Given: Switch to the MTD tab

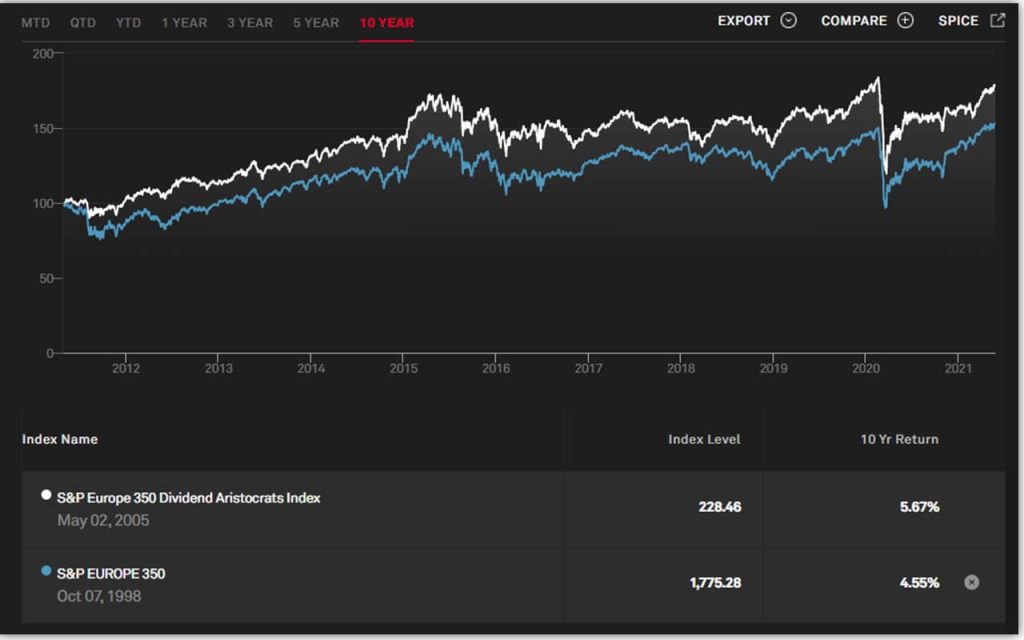Looking at the screenshot, I should pos(35,23).
